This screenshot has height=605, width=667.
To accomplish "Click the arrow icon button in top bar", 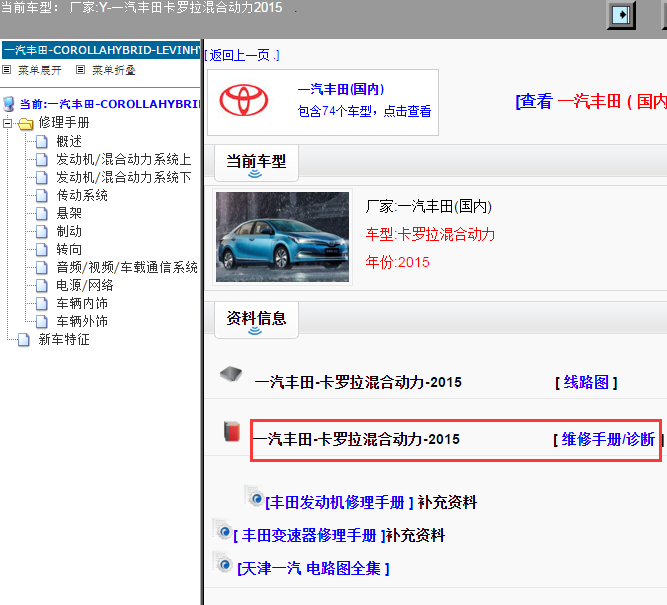I will (621, 15).
